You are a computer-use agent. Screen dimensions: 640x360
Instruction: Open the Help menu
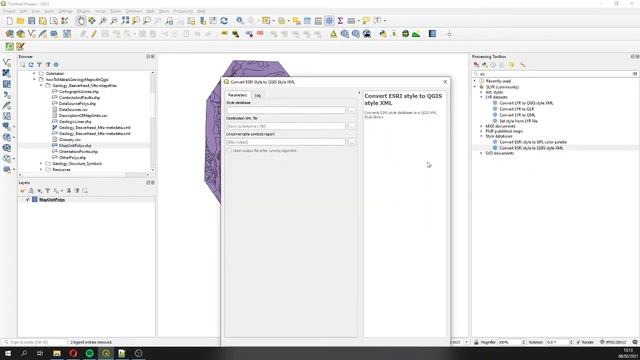coord(201,11)
